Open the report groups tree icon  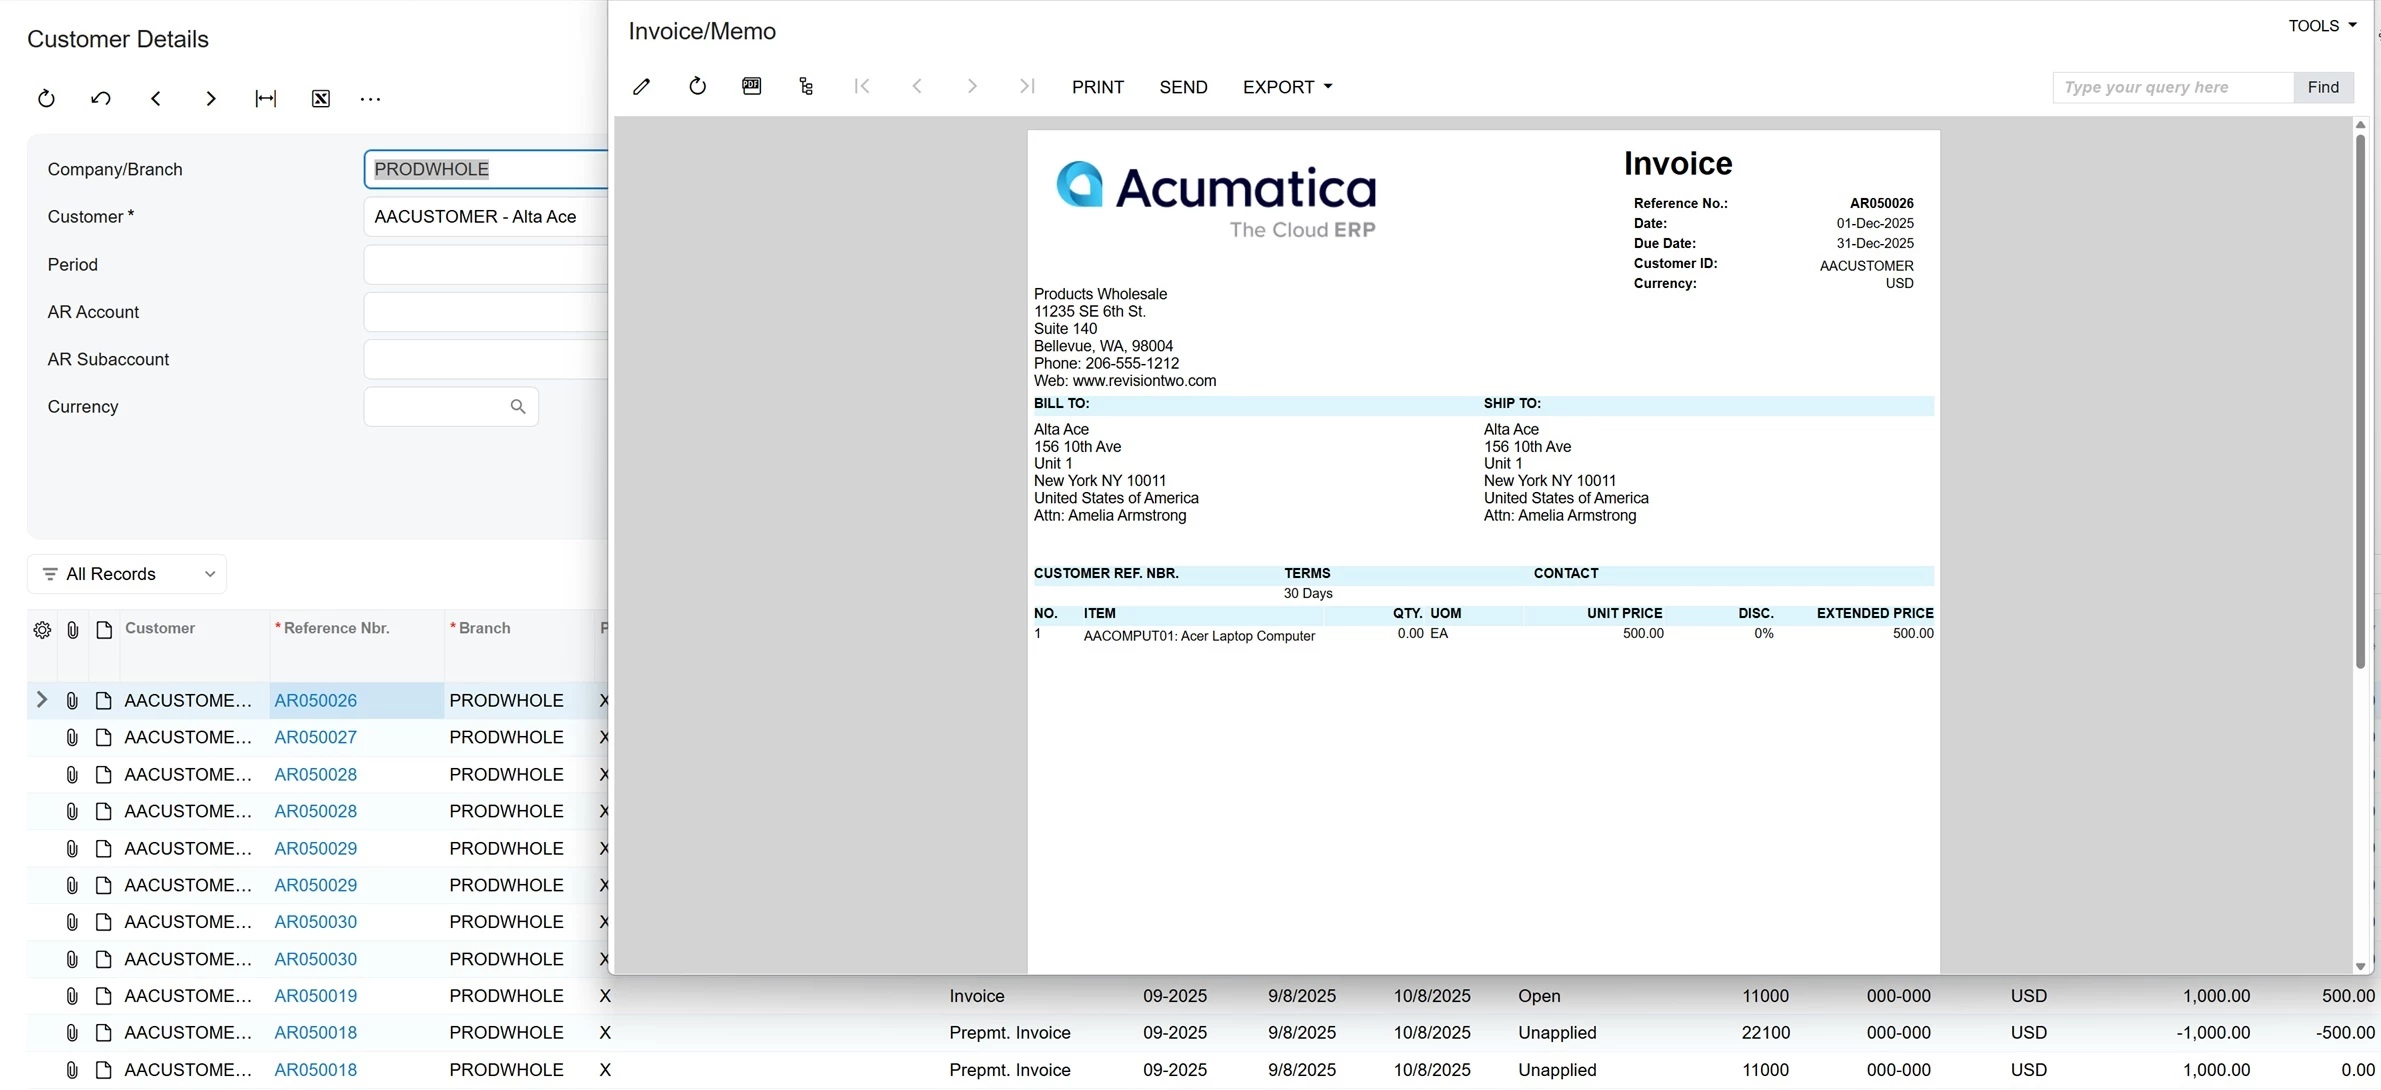tap(806, 87)
